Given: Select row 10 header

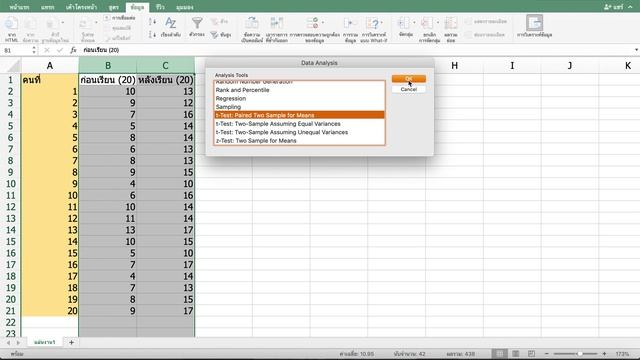Looking at the screenshot, I should click(11, 184).
